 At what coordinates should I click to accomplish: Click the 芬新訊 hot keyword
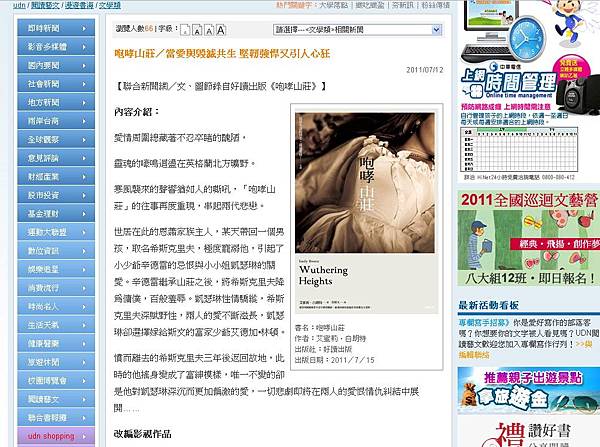(403, 5)
